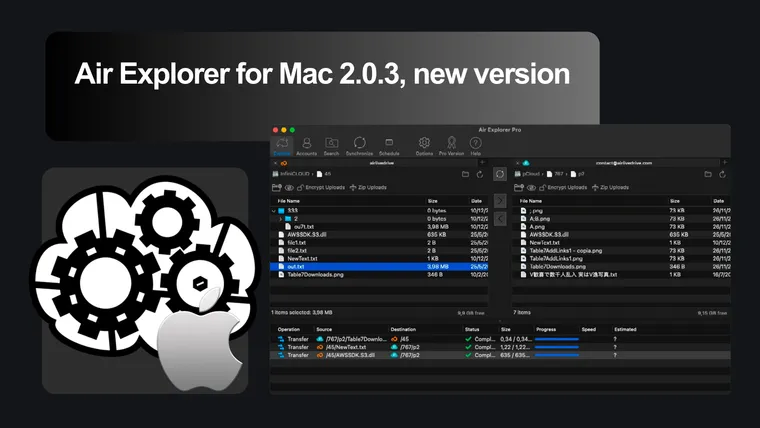Click the pCloud root breadcrumb
This screenshot has height=428, width=760.
[x=527, y=174]
